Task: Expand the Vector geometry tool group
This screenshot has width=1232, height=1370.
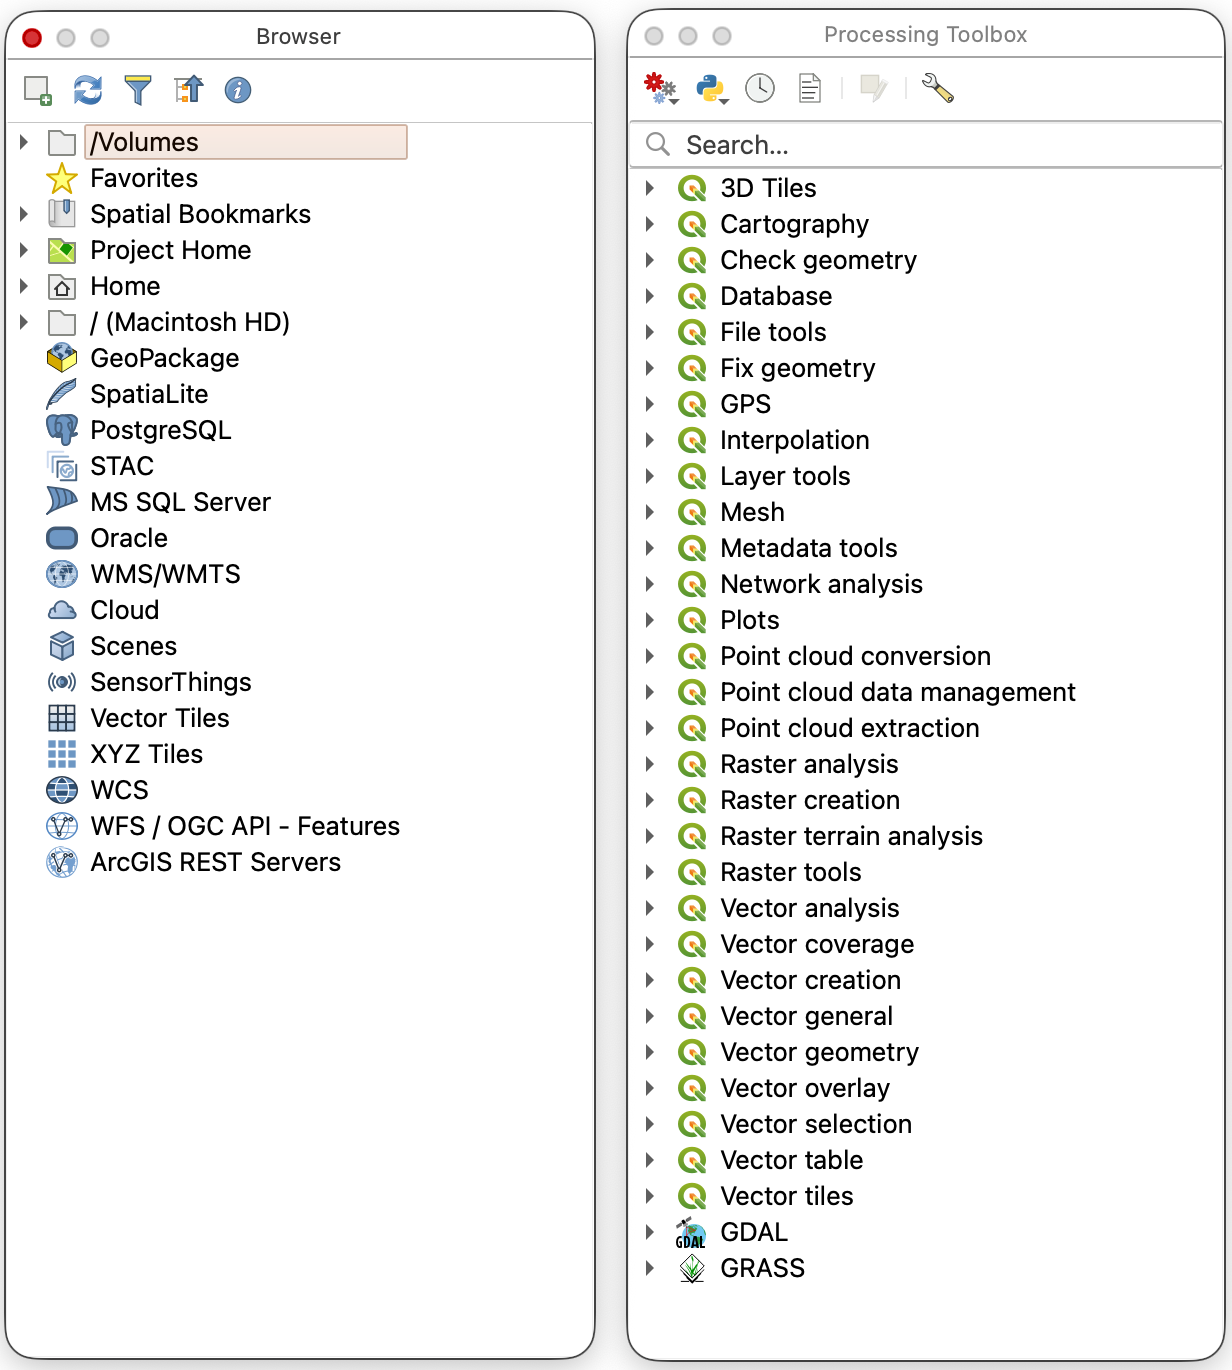Action: [x=650, y=1052]
